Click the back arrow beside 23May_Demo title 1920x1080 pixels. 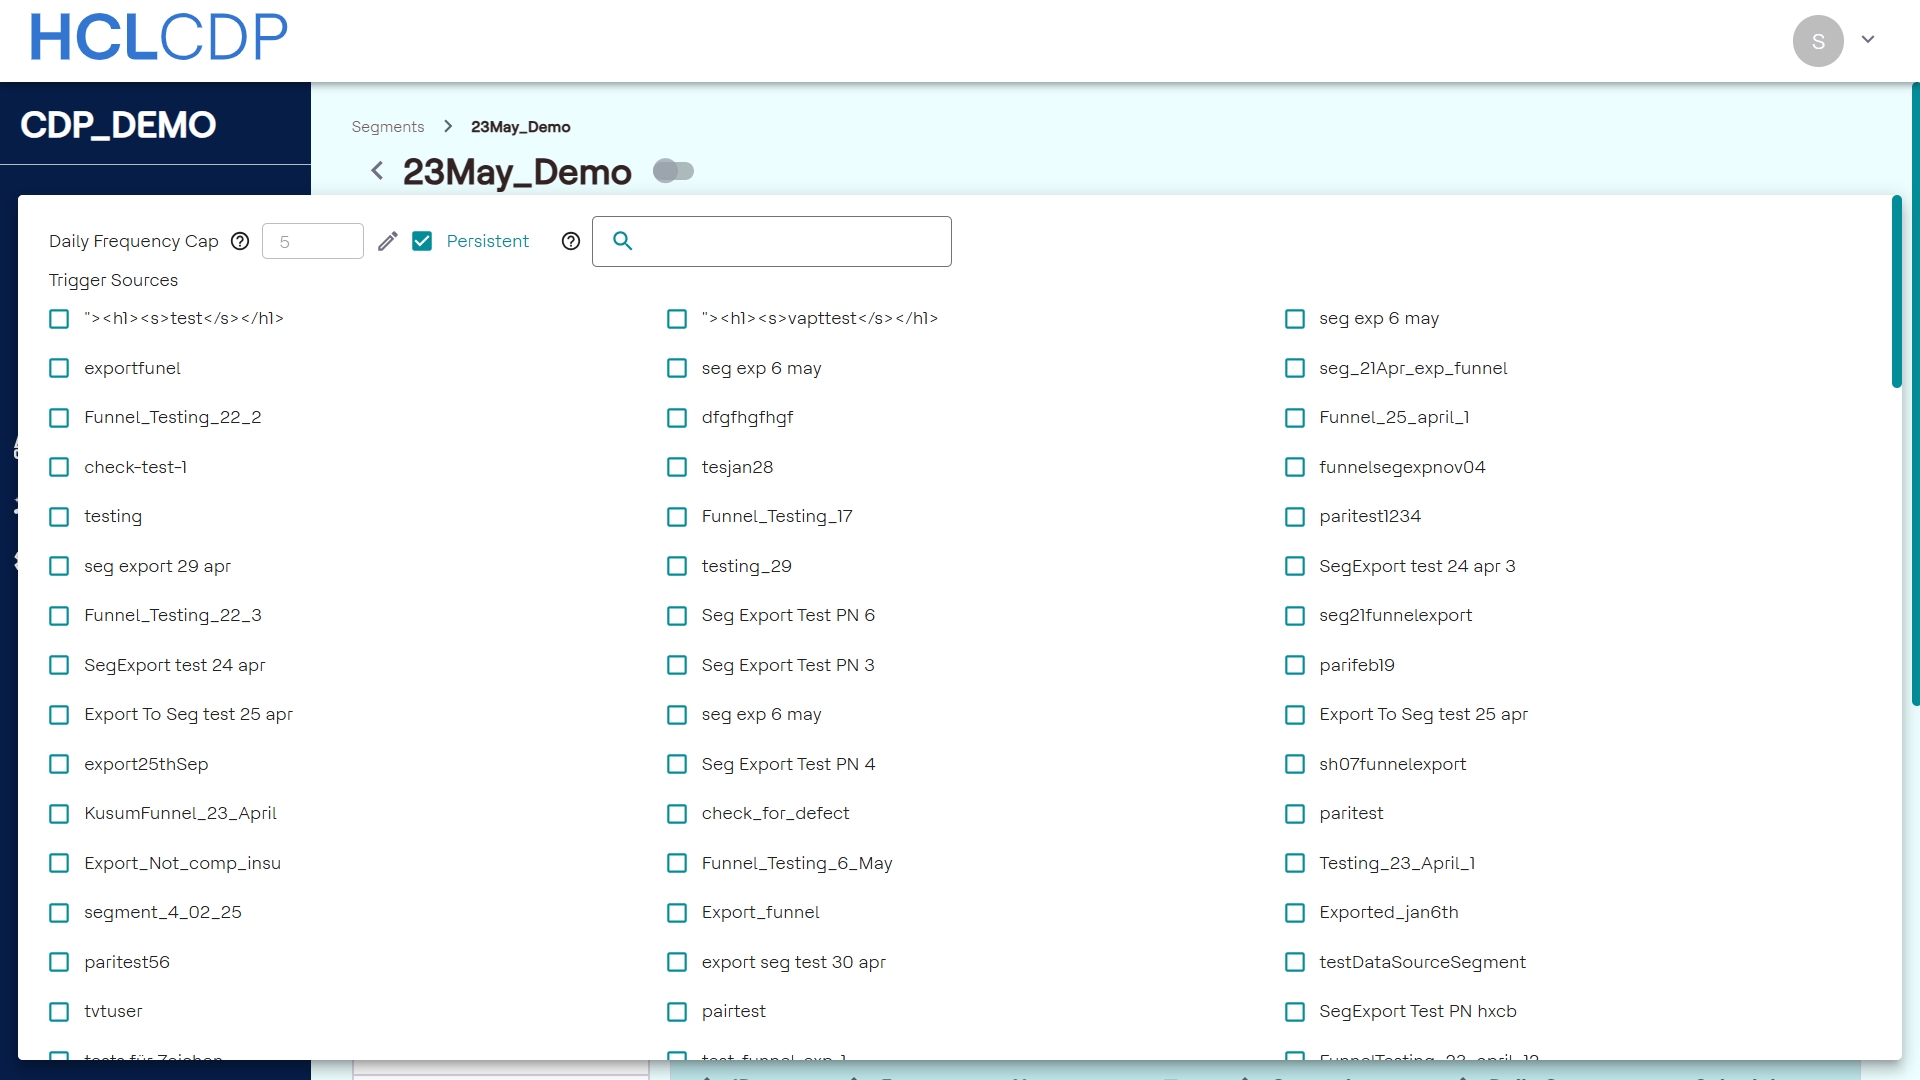pyautogui.click(x=377, y=171)
